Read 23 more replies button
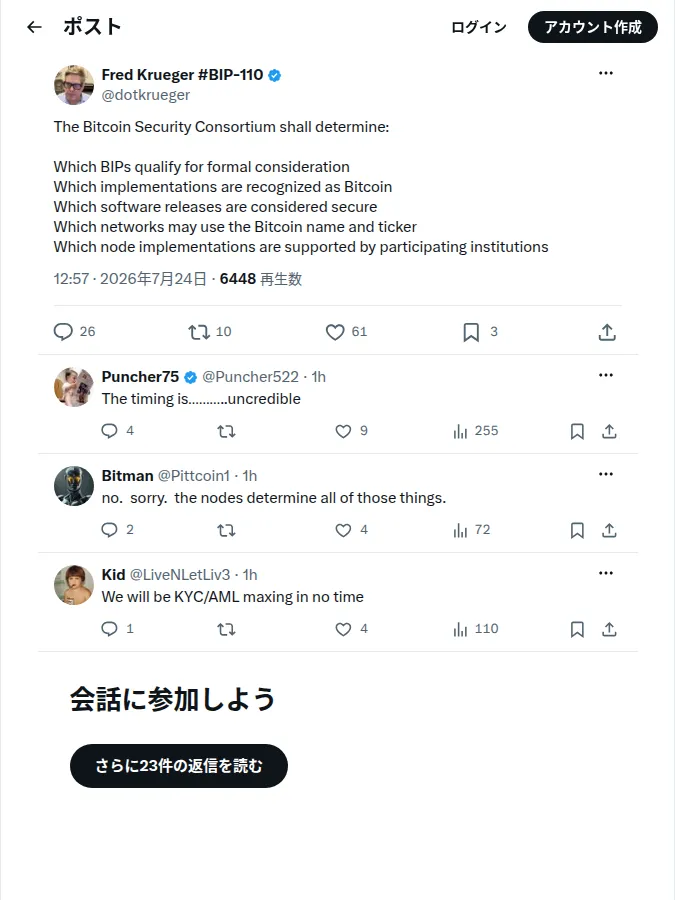675x900 pixels. pyautogui.click(x=179, y=766)
